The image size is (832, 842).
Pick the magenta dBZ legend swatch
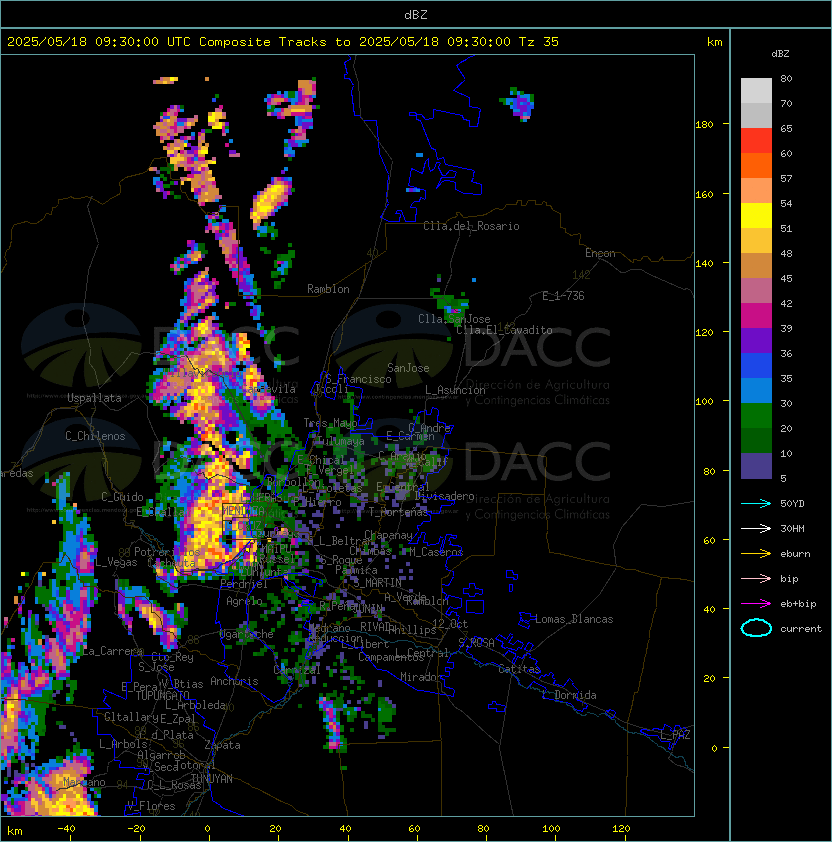point(756,316)
